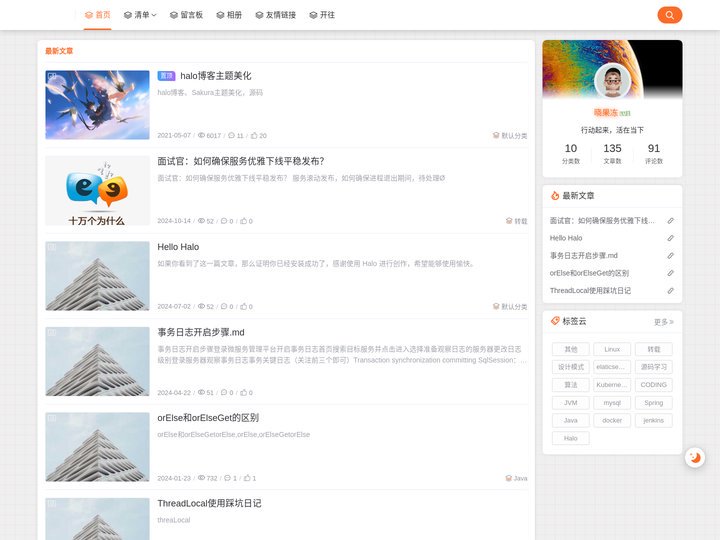
Task: Open the Java category of orElse post
Action: tap(516, 478)
